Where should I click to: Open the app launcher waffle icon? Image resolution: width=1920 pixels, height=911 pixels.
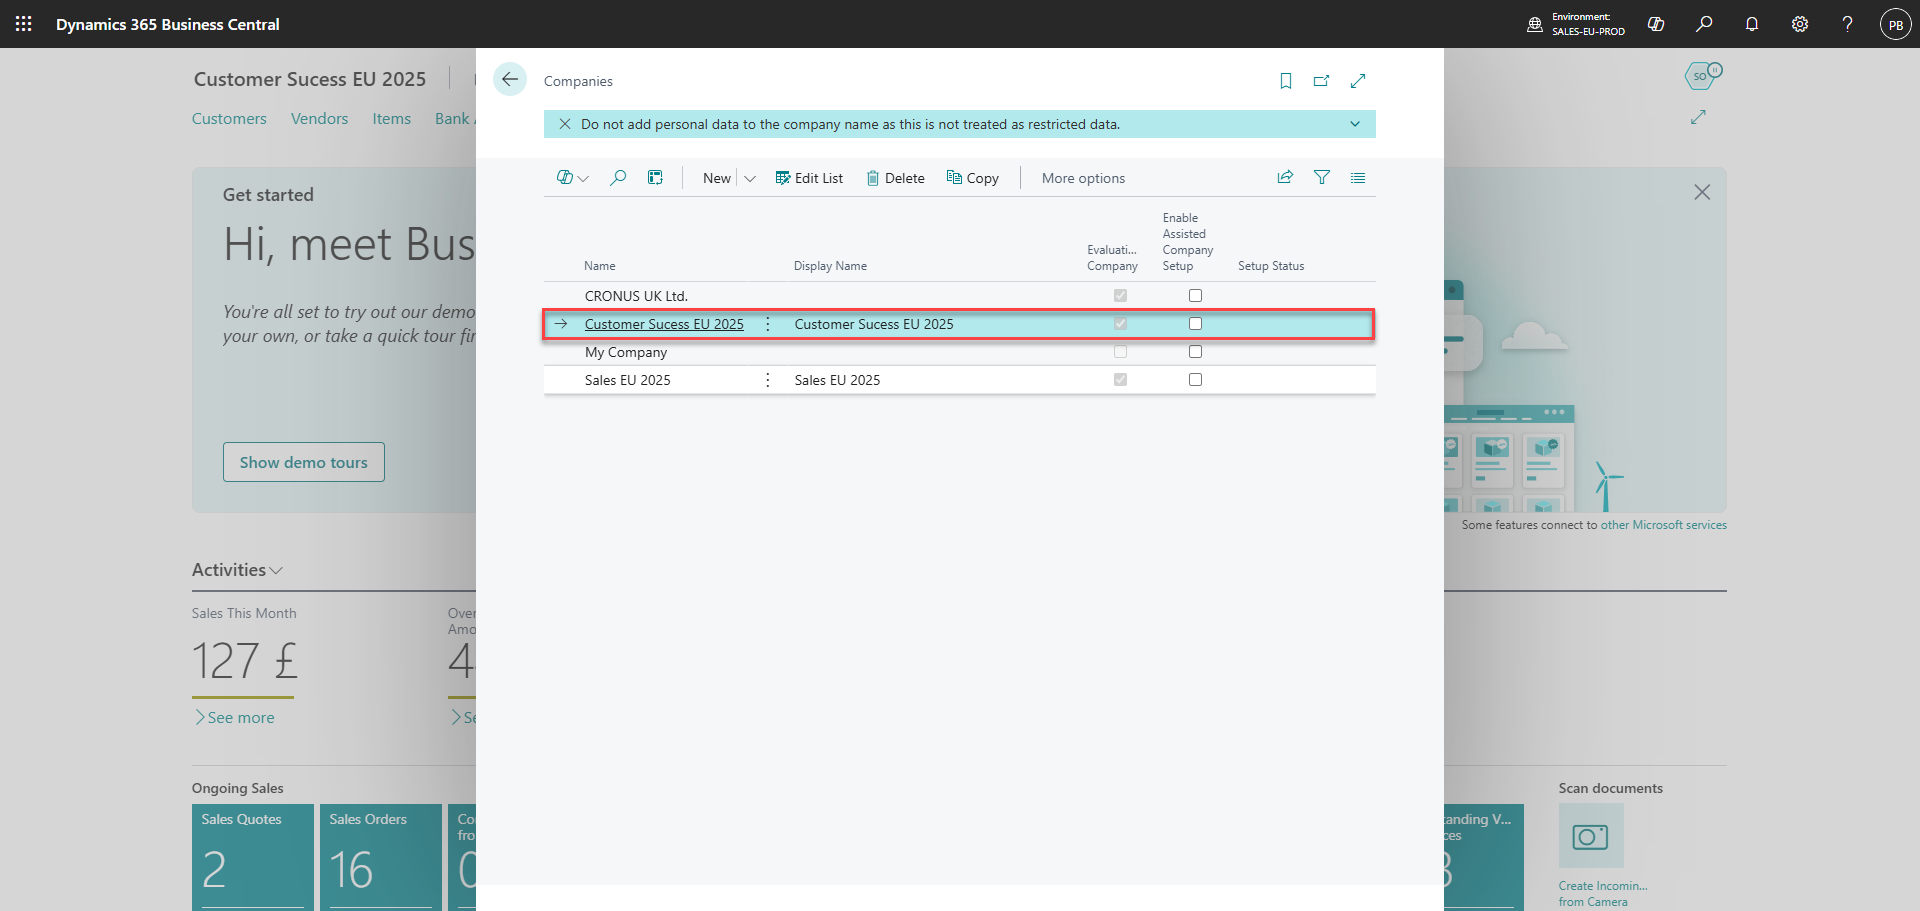pos(24,24)
